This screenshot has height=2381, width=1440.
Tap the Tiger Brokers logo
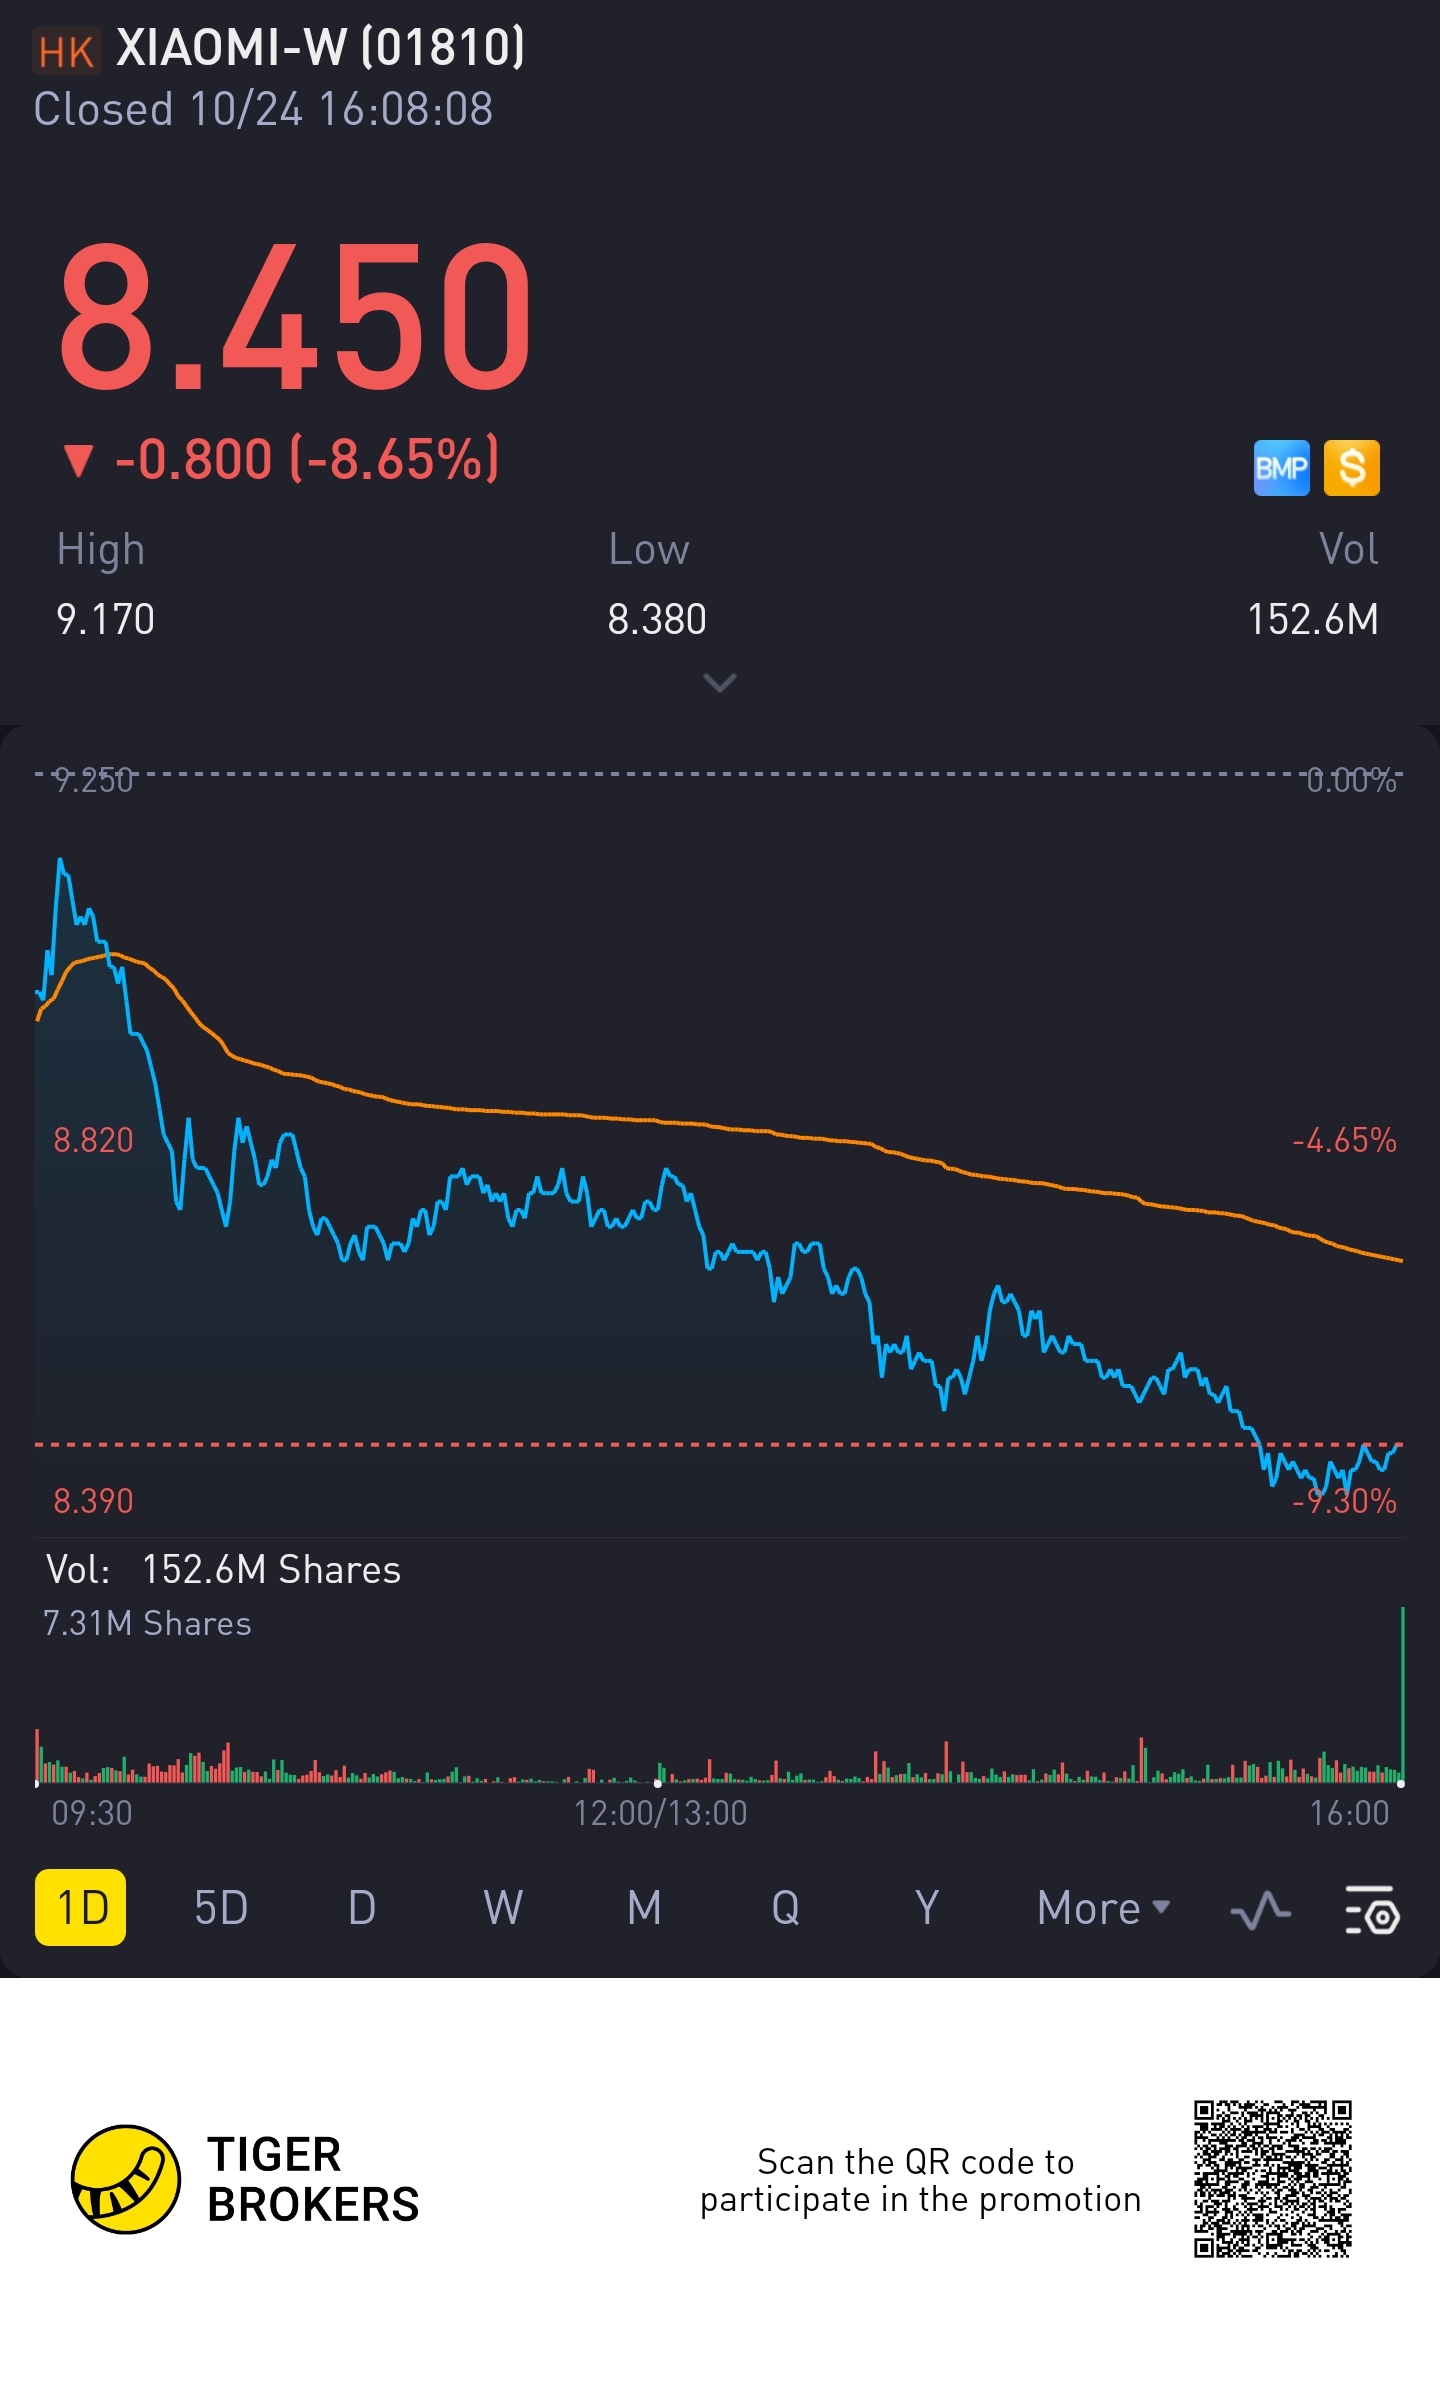pyautogui.click(x=127, y=2179)
